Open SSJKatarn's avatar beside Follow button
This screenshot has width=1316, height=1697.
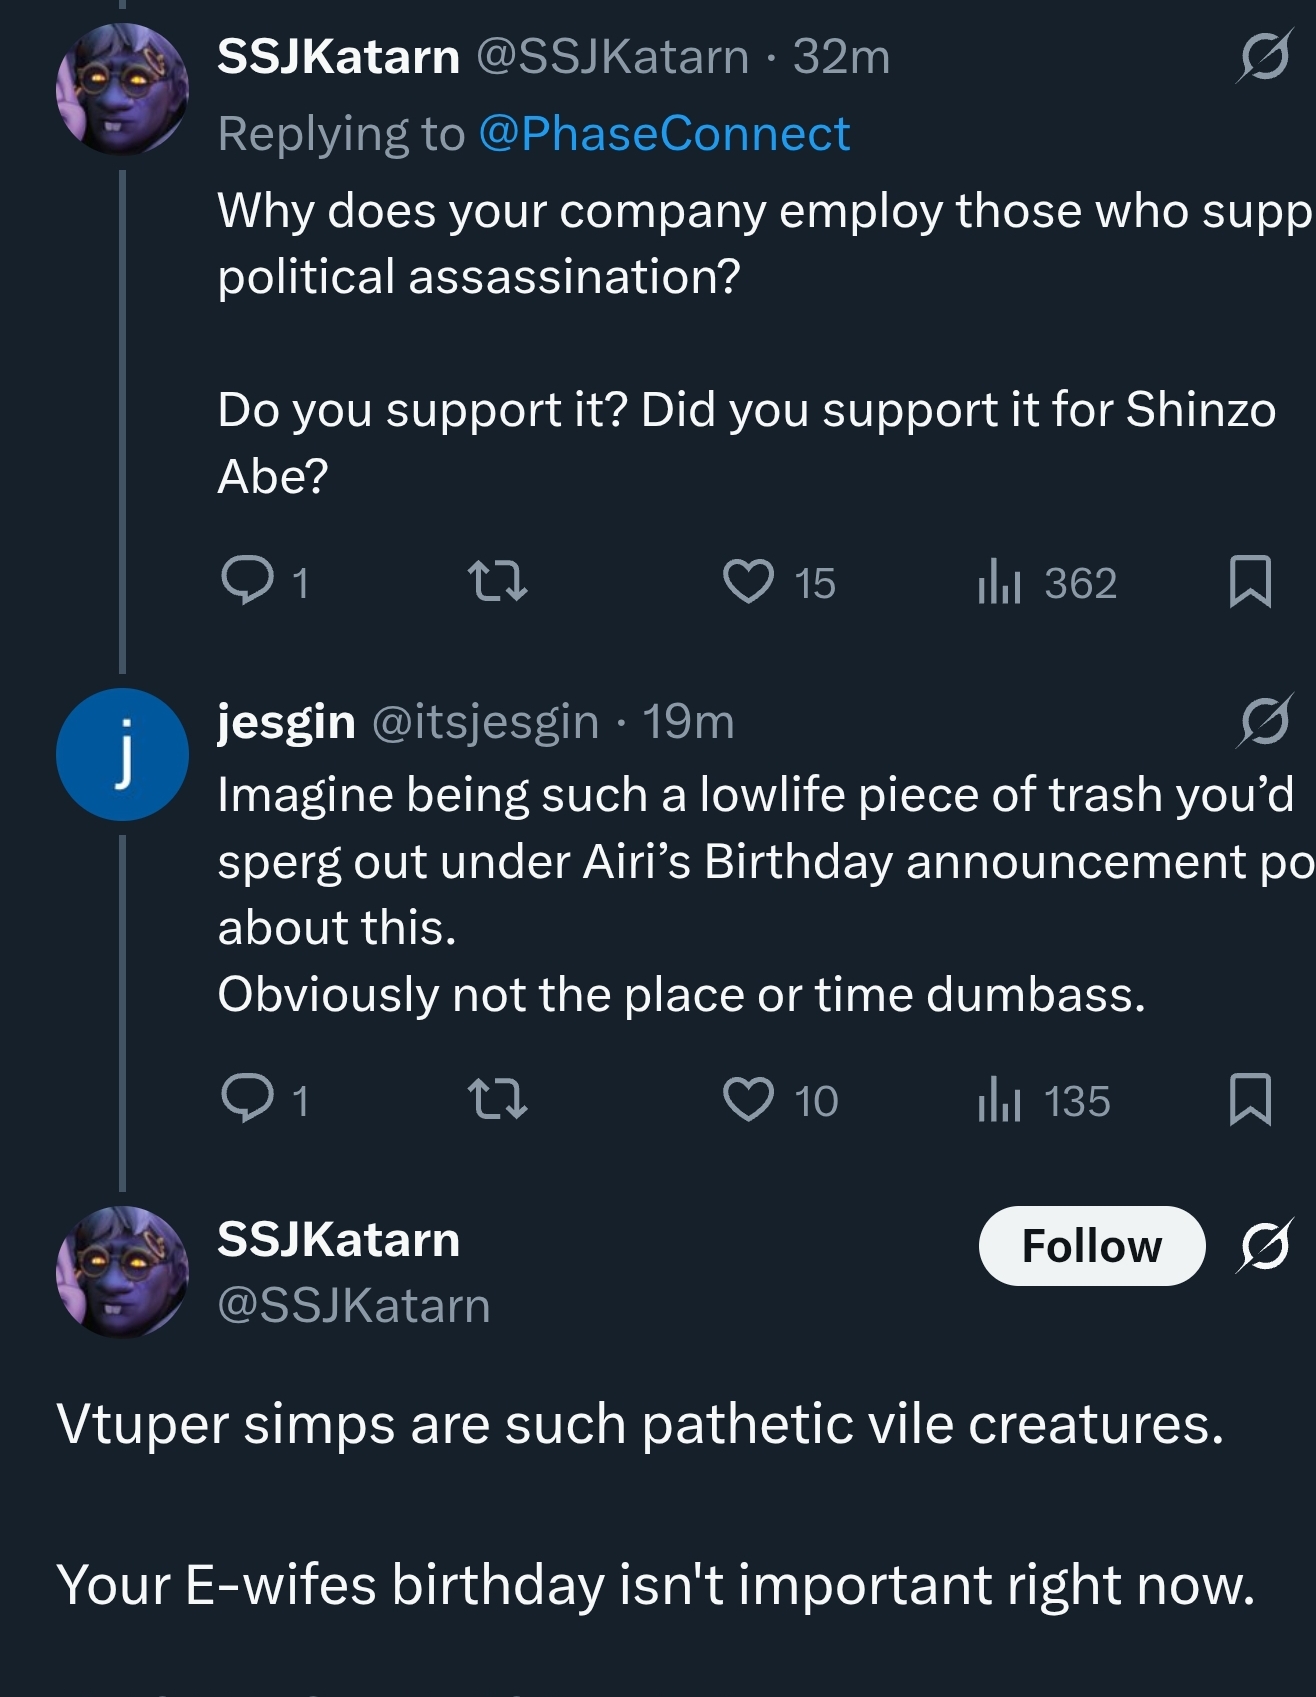coord(122,1272)
